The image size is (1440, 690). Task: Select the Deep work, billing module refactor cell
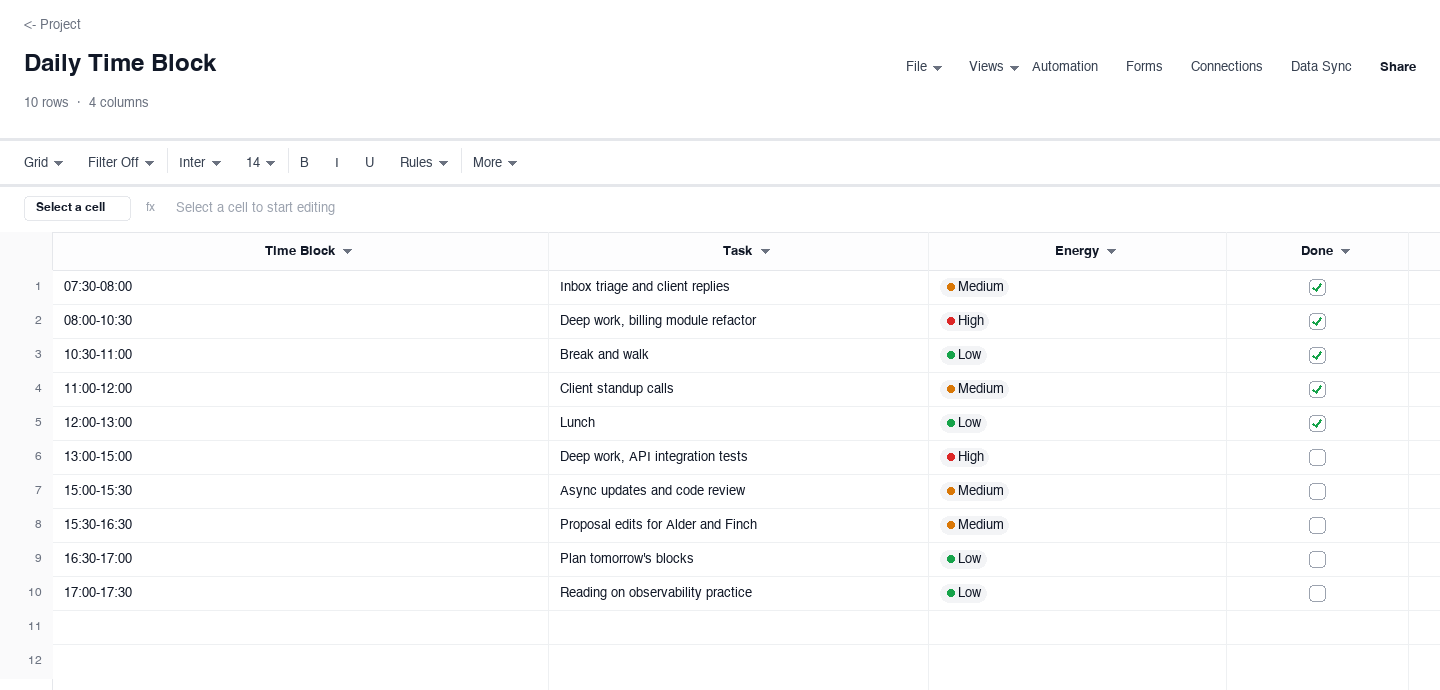(x=738, y=321)
